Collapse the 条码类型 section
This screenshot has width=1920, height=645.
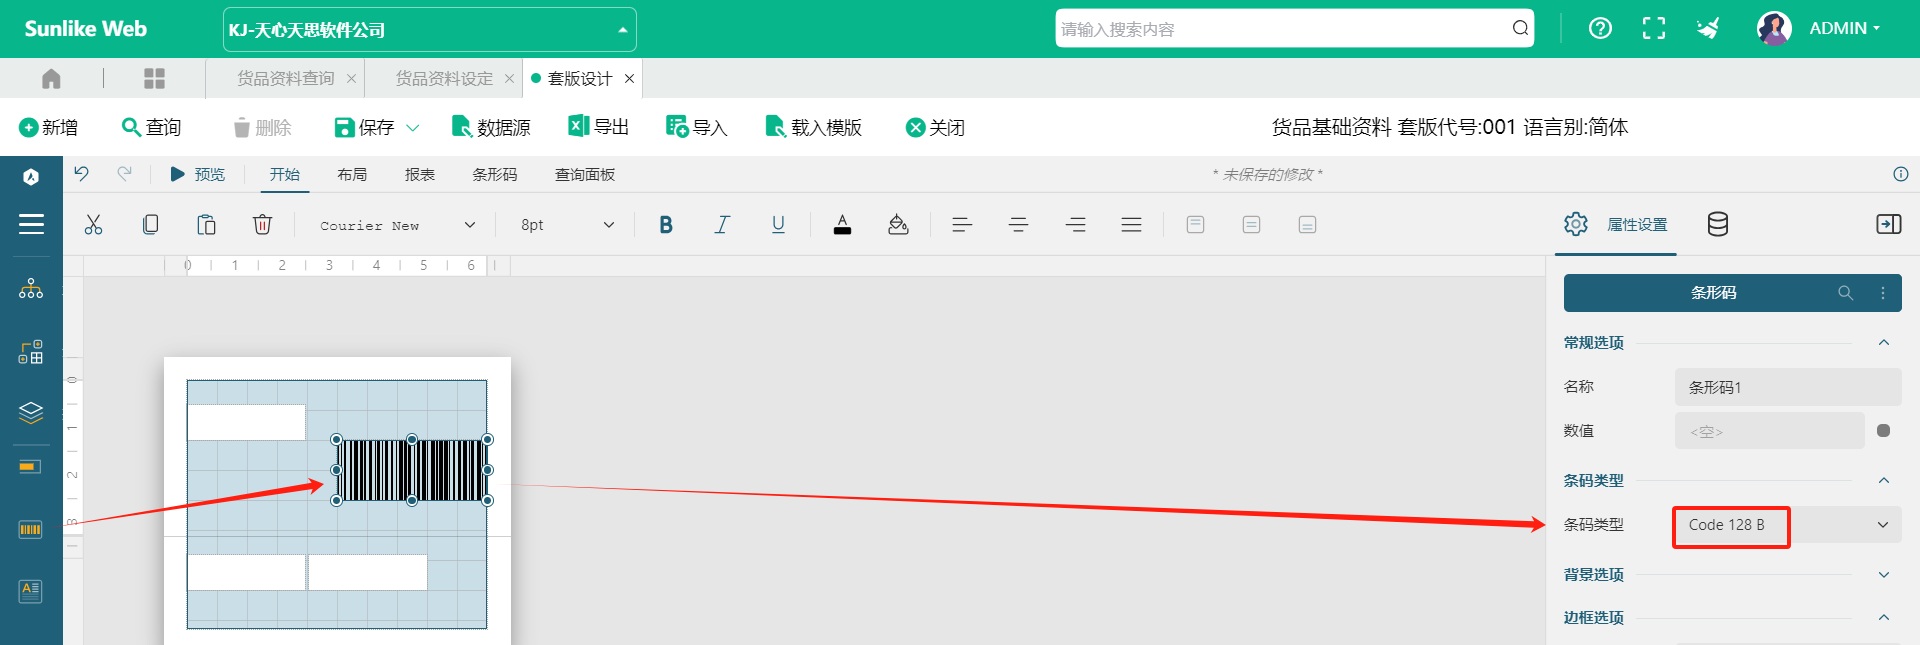[x=1884, y=481]
